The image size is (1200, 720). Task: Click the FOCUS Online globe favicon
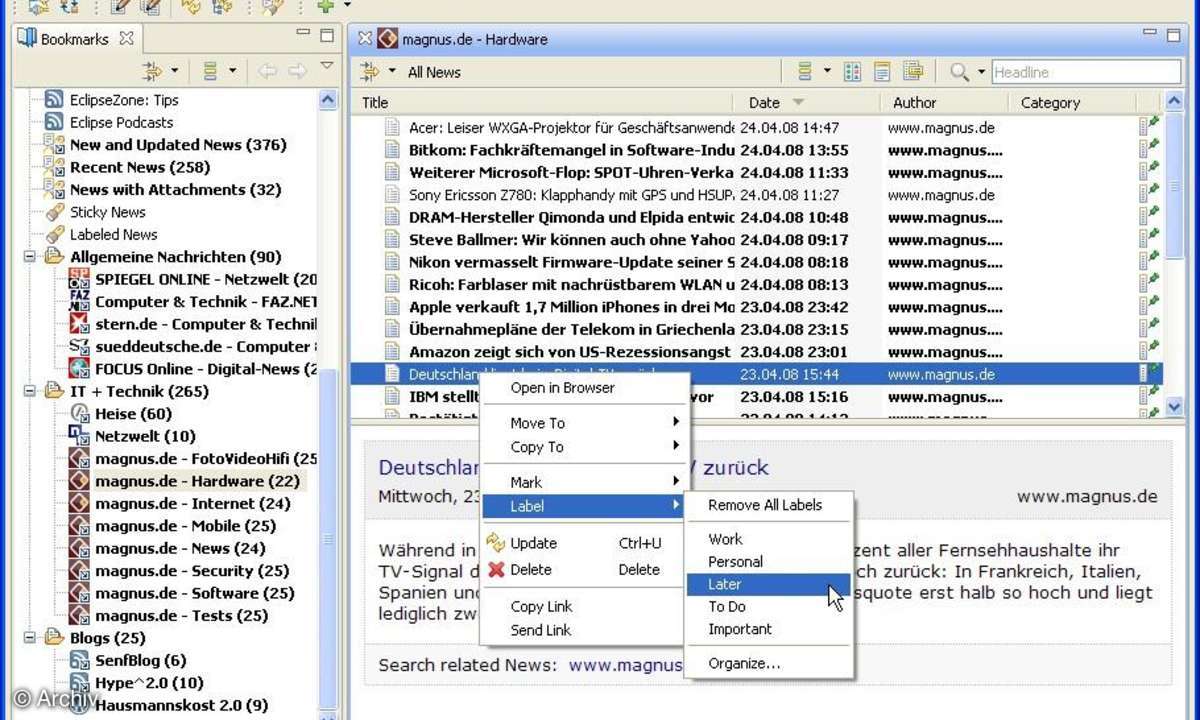(79, 369)
